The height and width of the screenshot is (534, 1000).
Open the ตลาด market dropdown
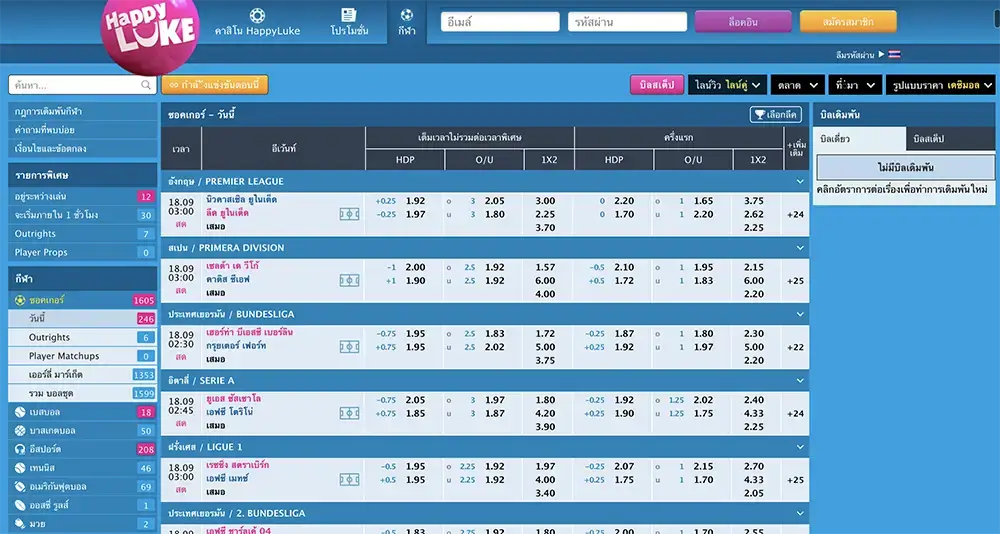(797, 85)
